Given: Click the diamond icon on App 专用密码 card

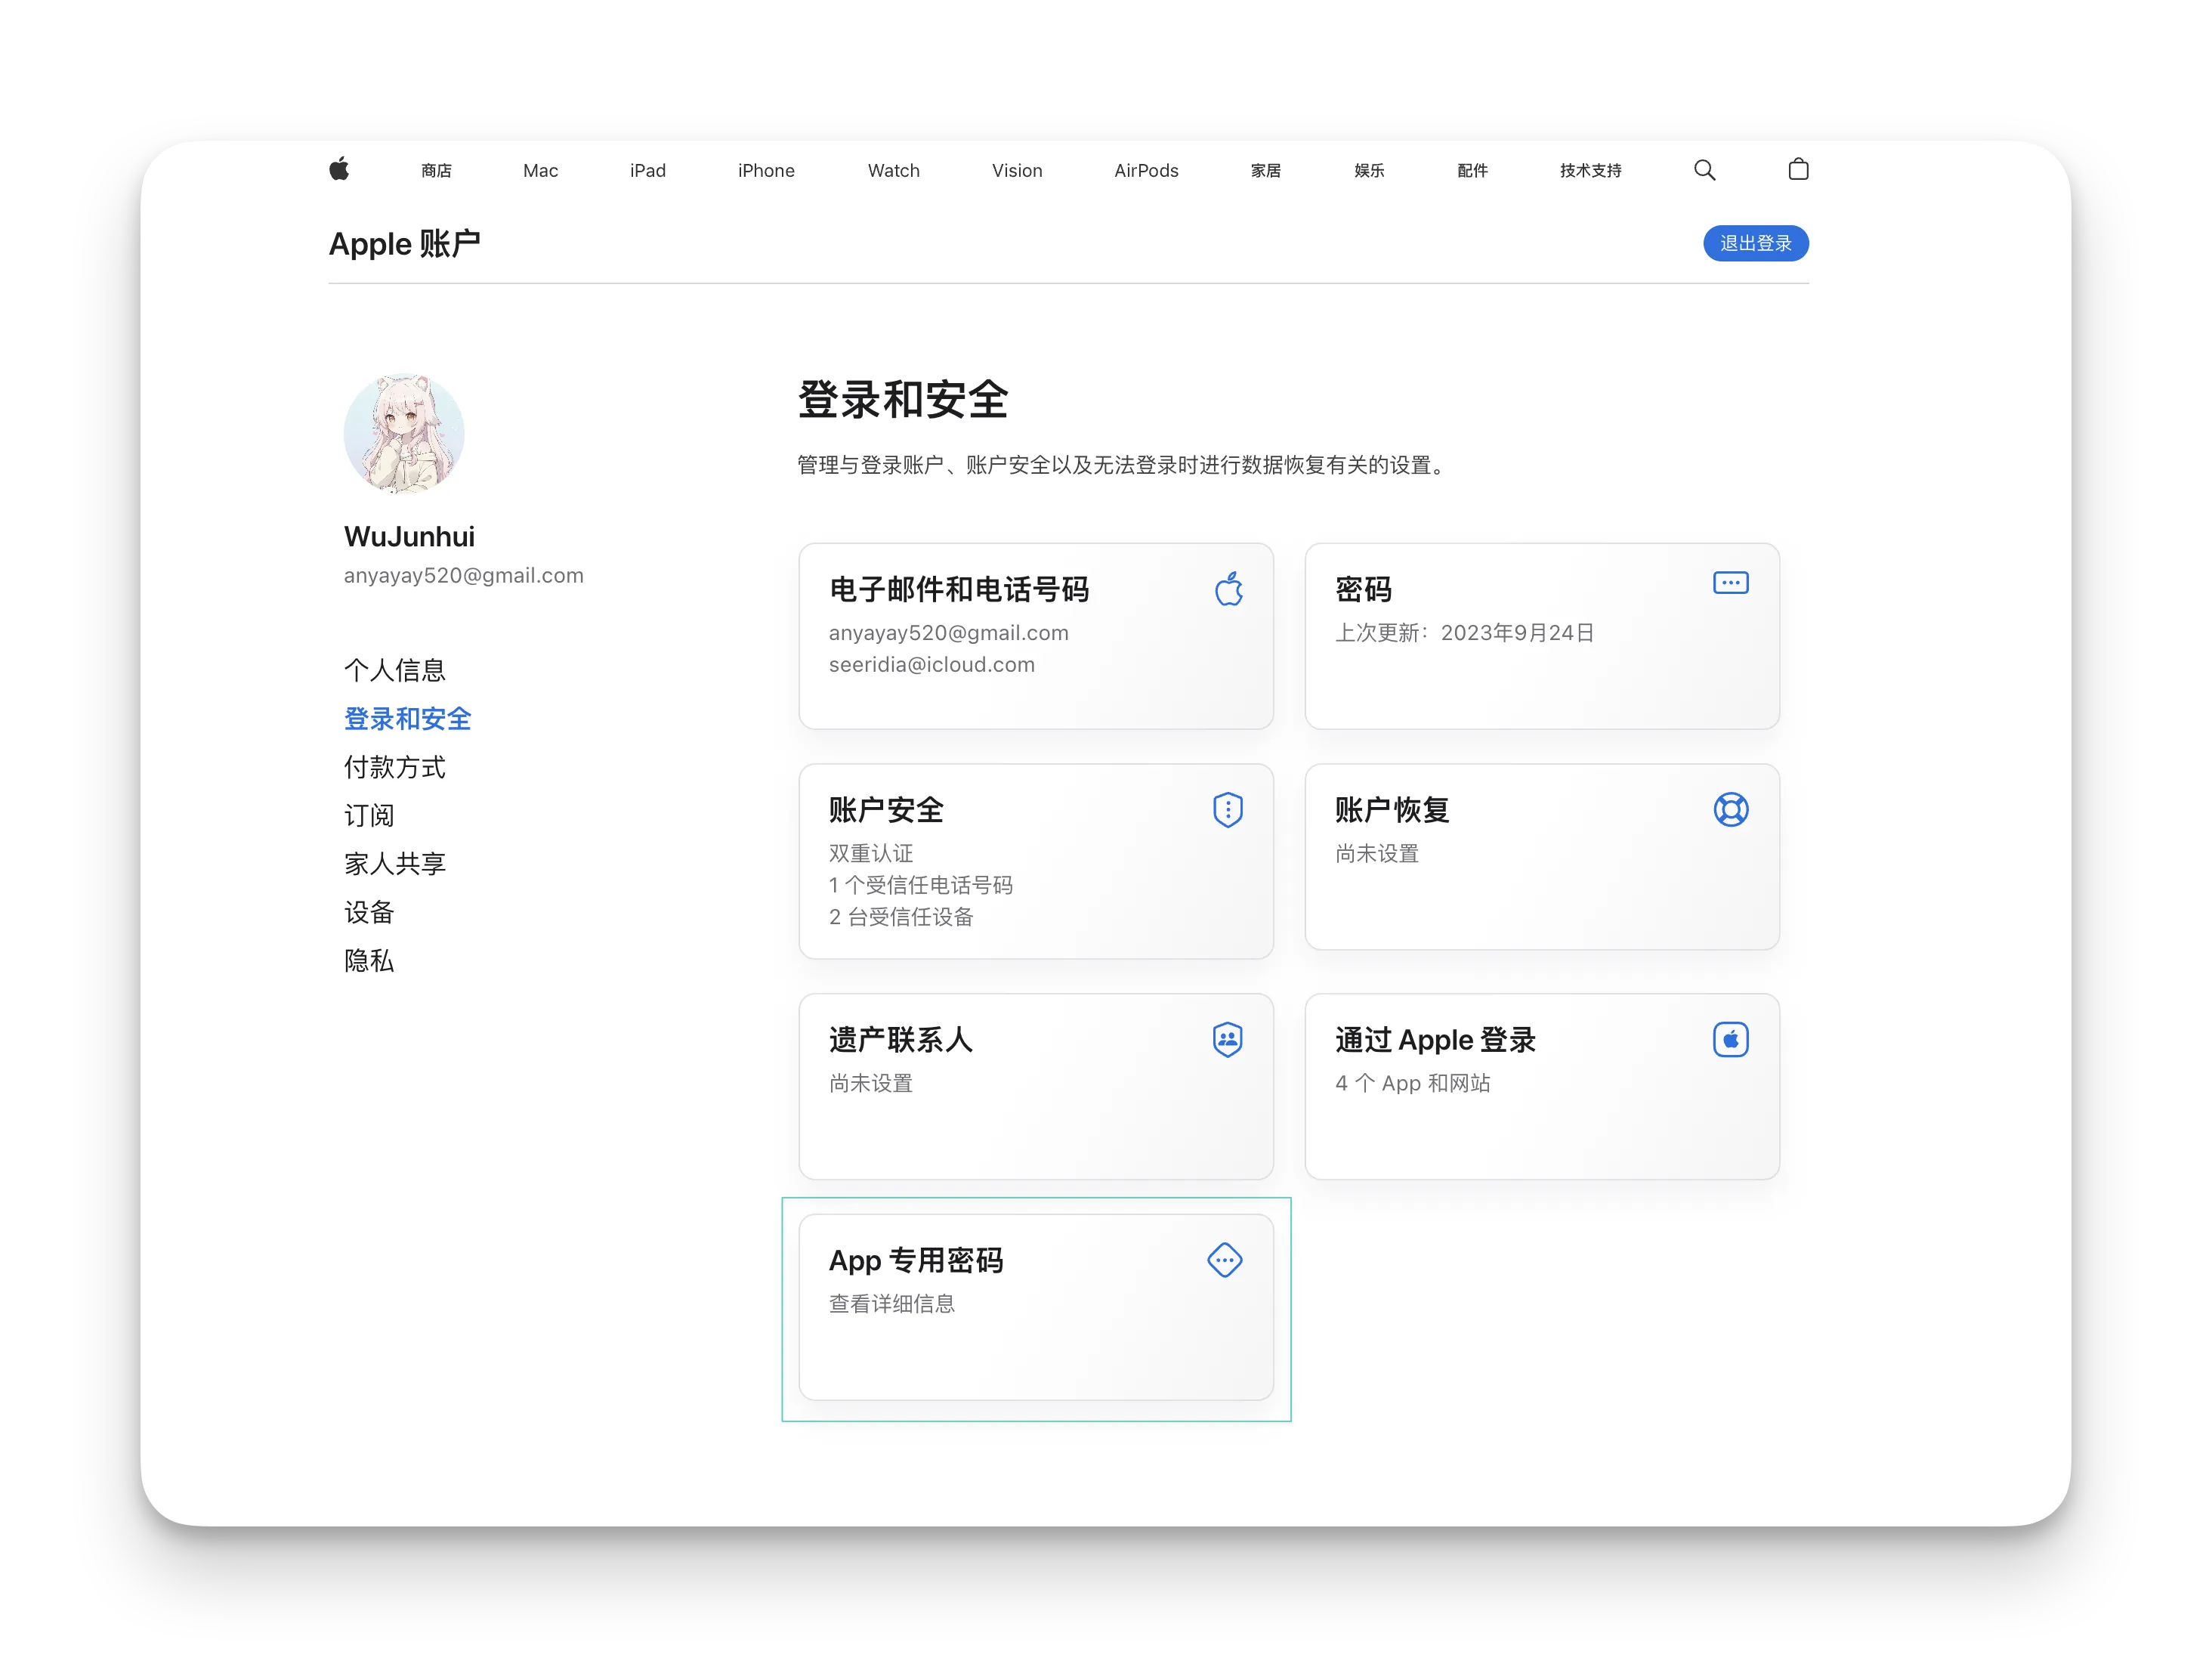Looking at the screenshot, I should (1225, 1260).
